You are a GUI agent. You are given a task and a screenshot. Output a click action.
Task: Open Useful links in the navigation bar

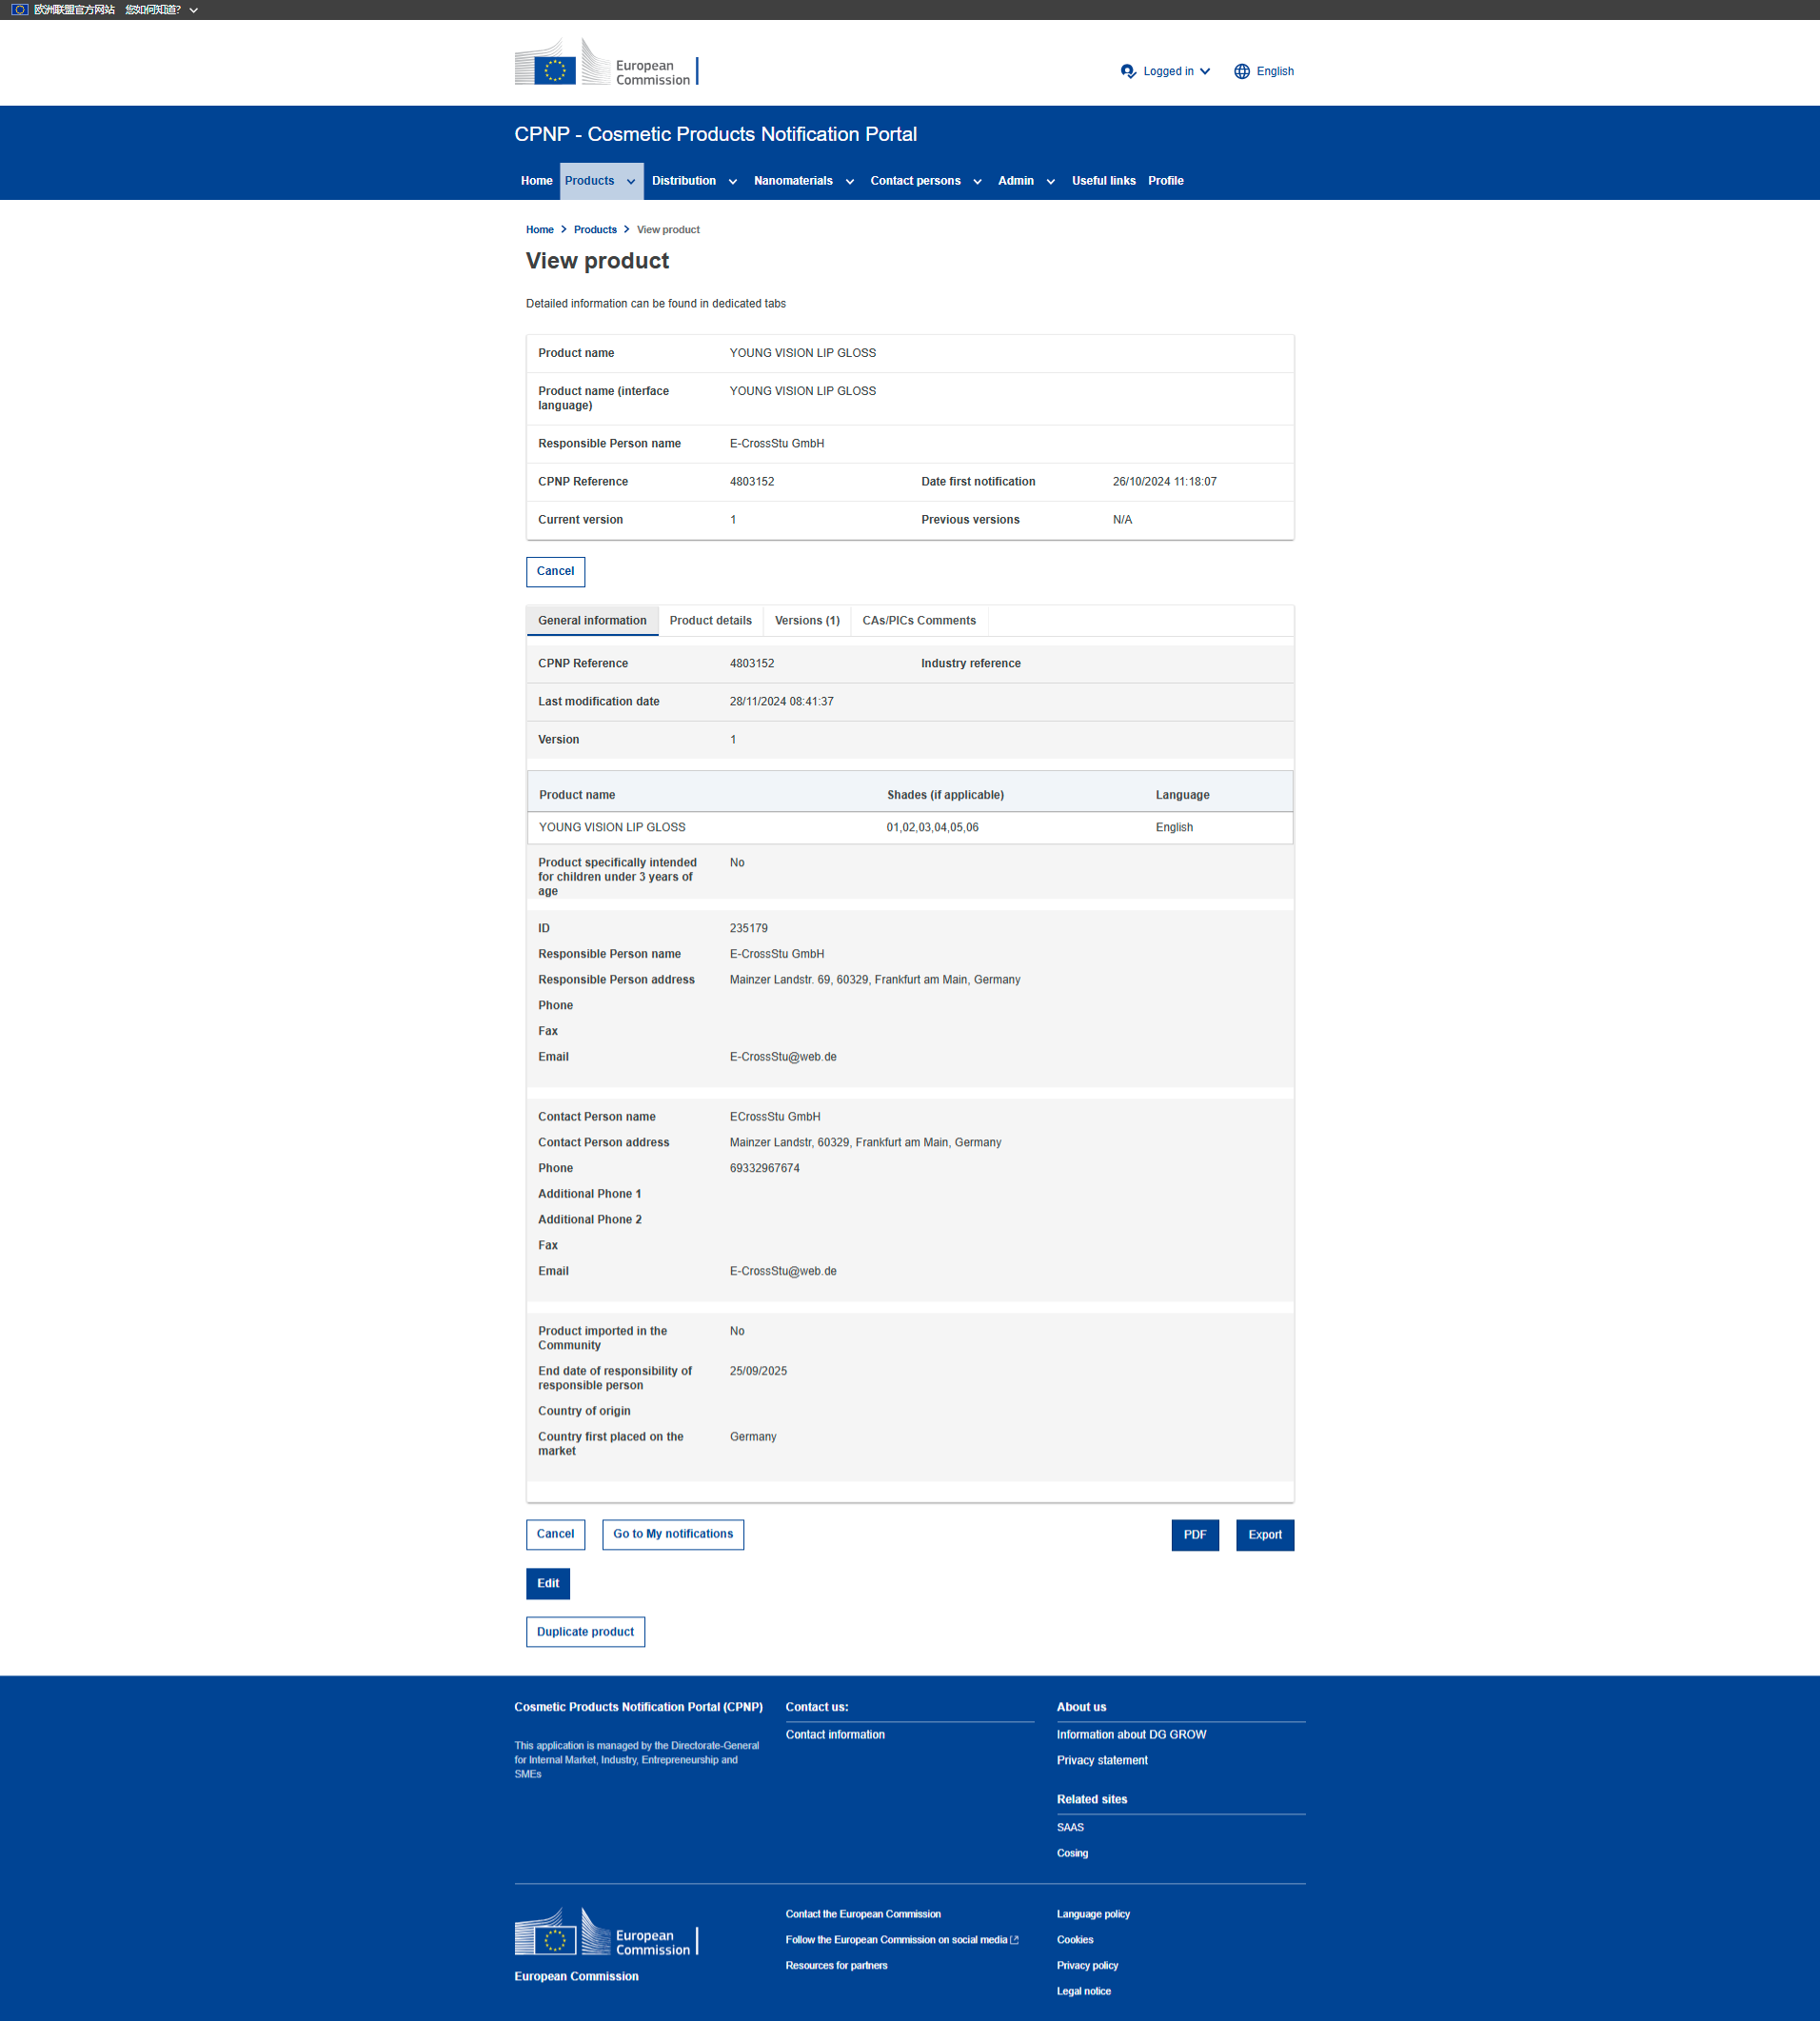click(1104, 181)
